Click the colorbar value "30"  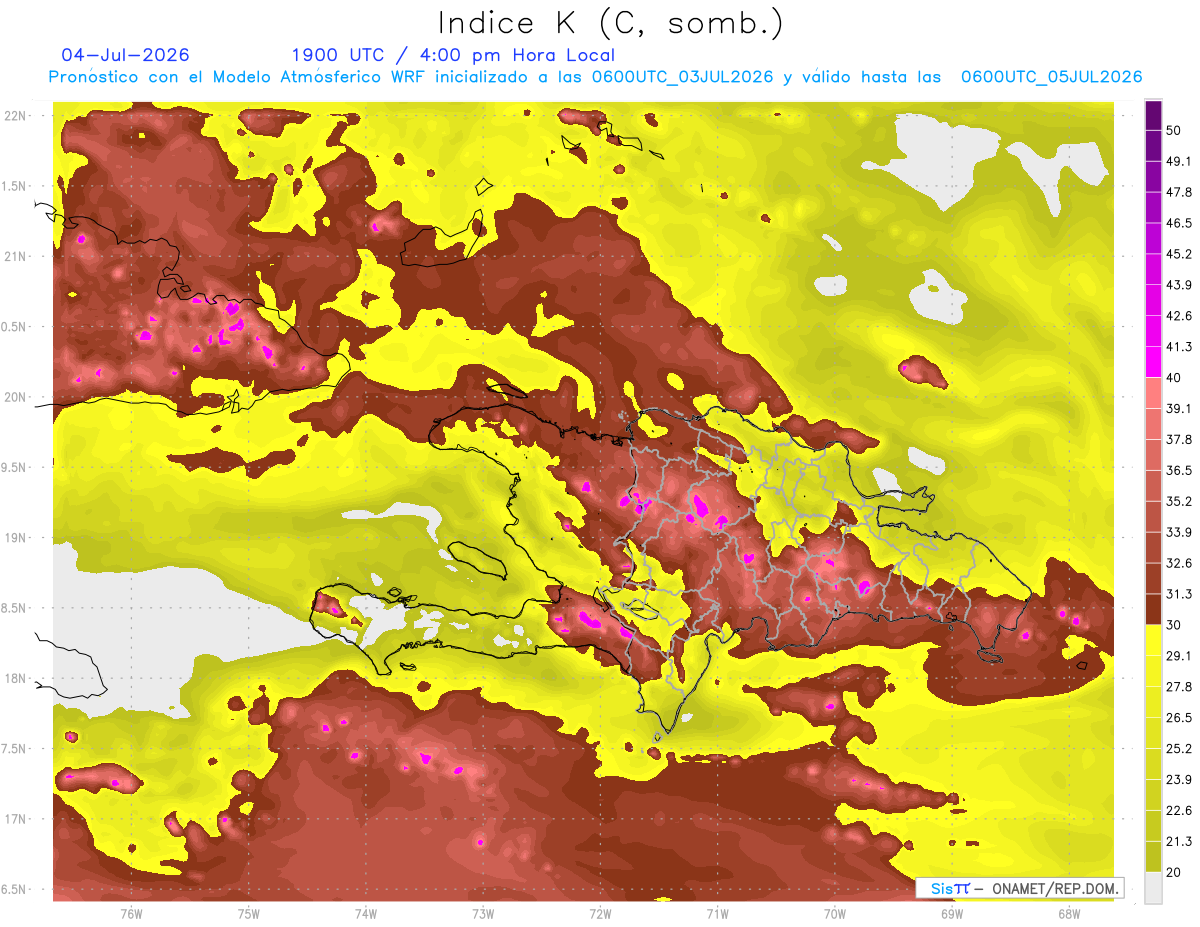click(1176, 624)
